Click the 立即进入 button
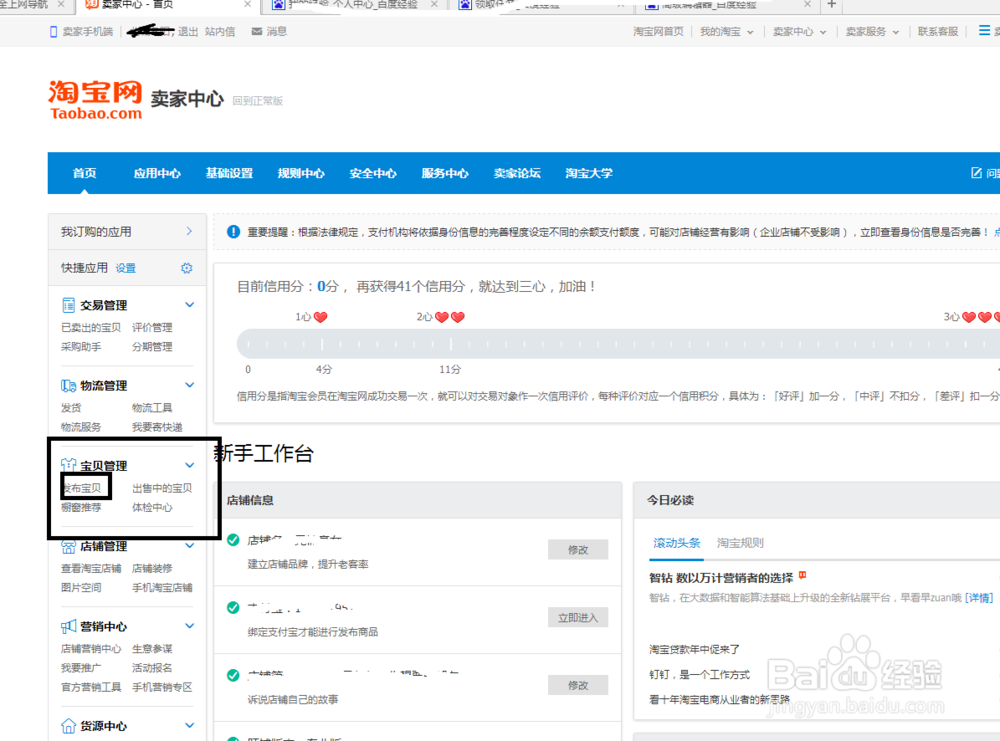 click(578, 617)
